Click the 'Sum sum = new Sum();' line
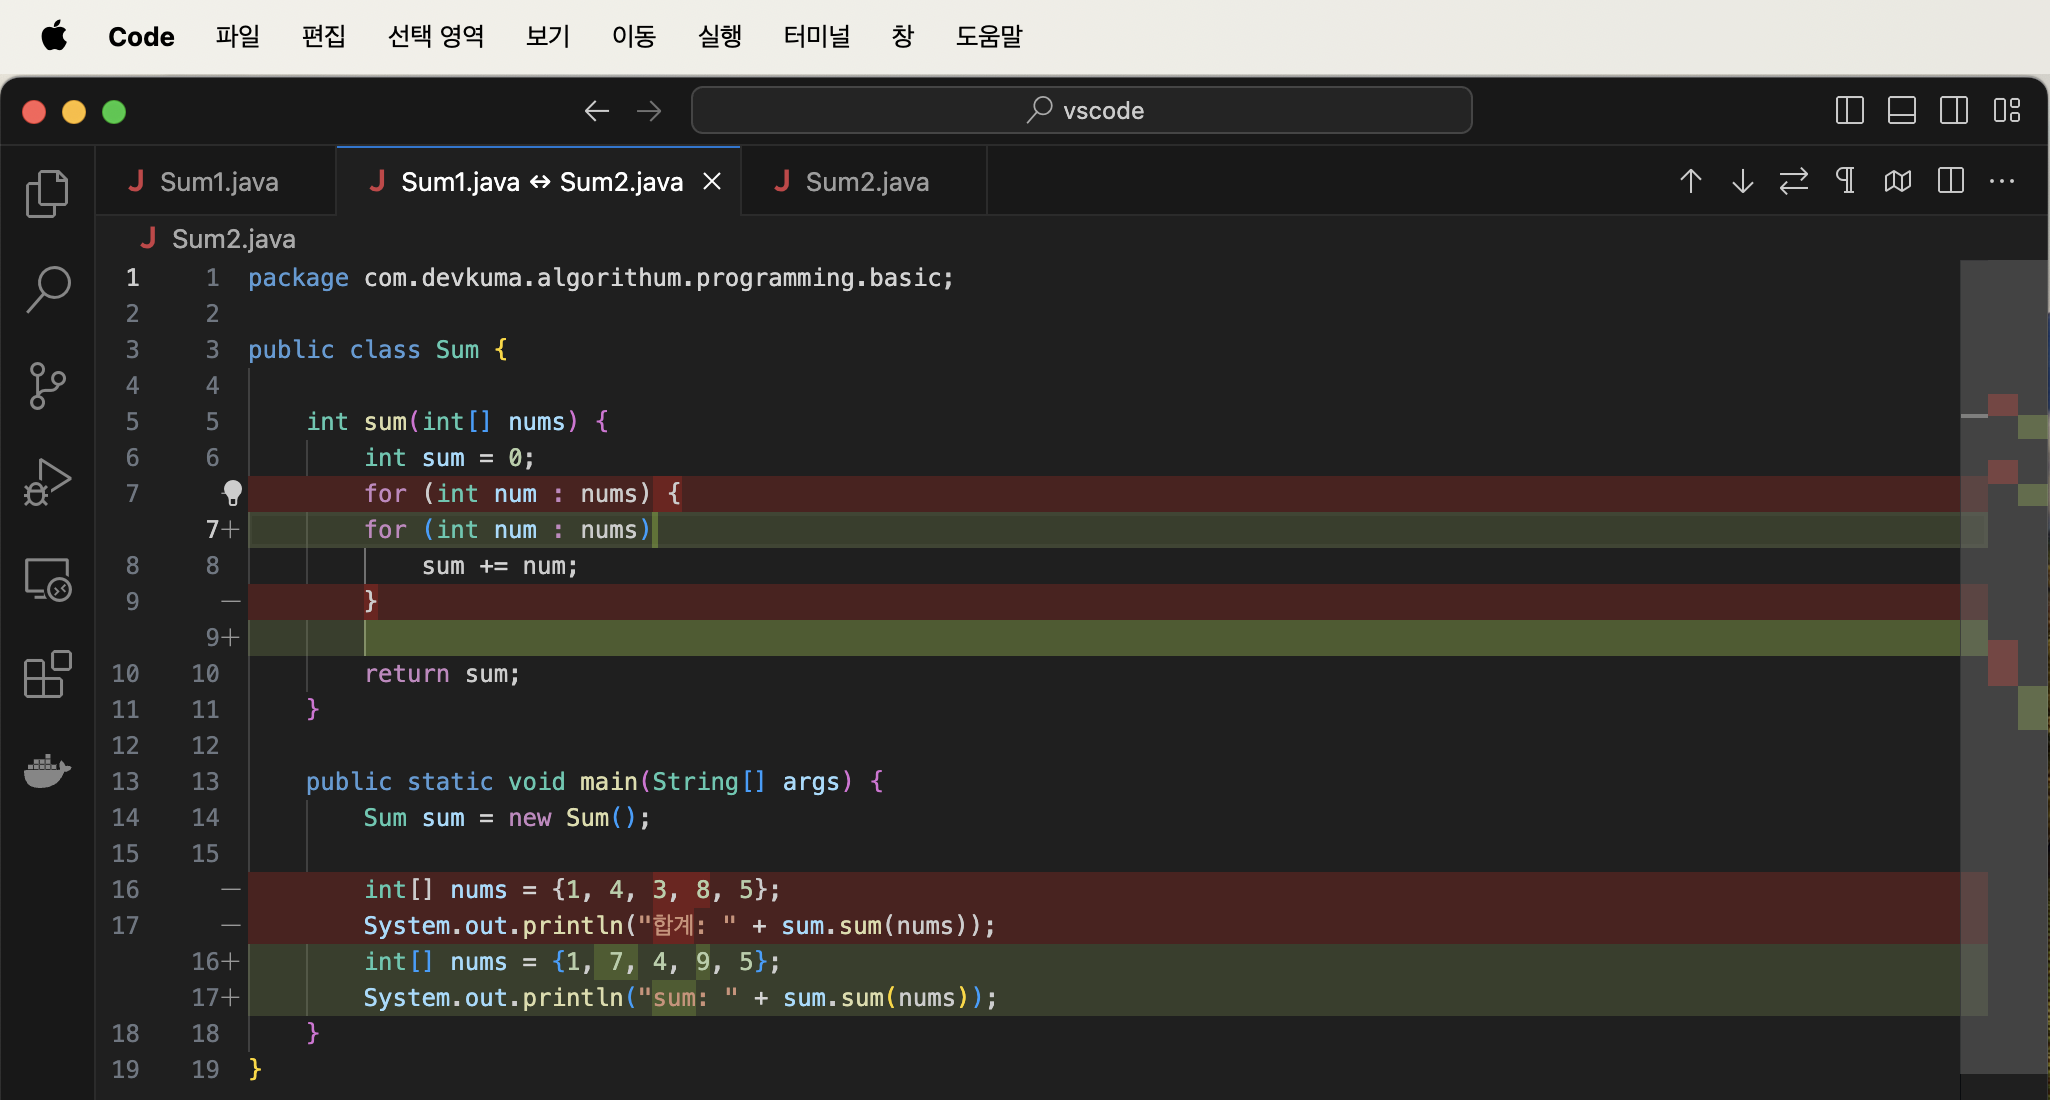The height and width of the screenshot is (1100, 2050). tap(507, 817)
